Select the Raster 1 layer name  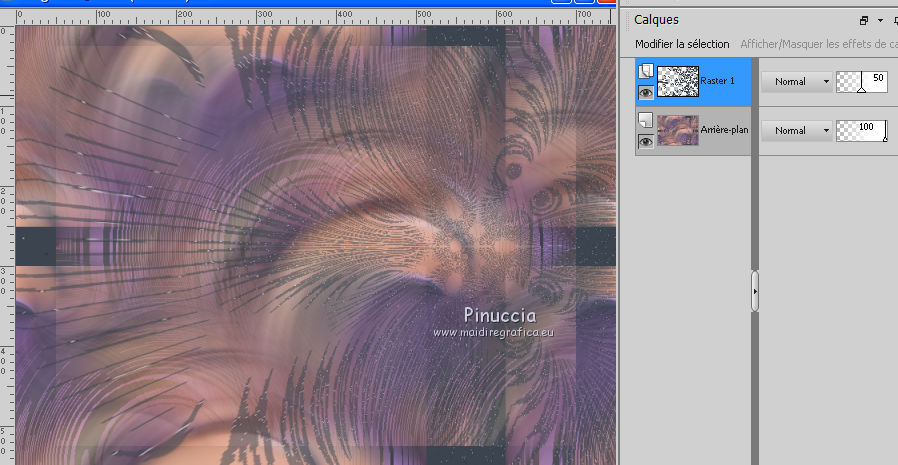point(717,81)
